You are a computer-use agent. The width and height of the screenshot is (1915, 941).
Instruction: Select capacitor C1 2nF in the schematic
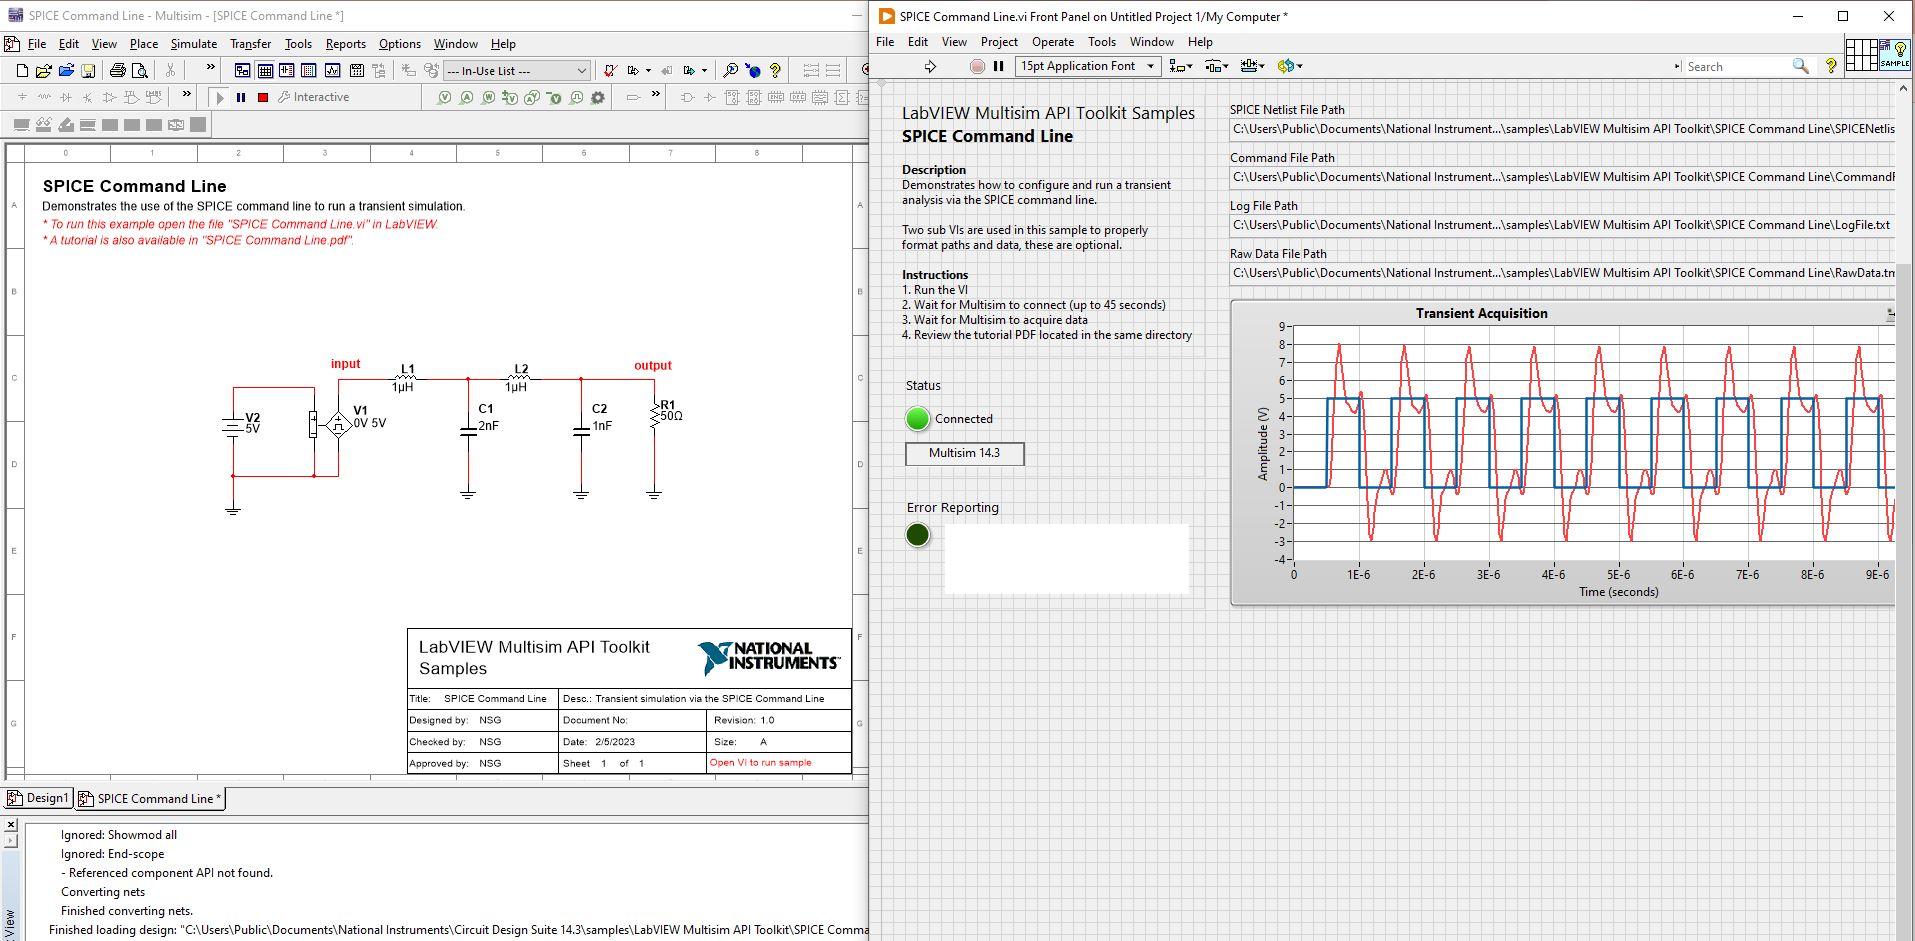pyautogui.click(x=468, y=429)
